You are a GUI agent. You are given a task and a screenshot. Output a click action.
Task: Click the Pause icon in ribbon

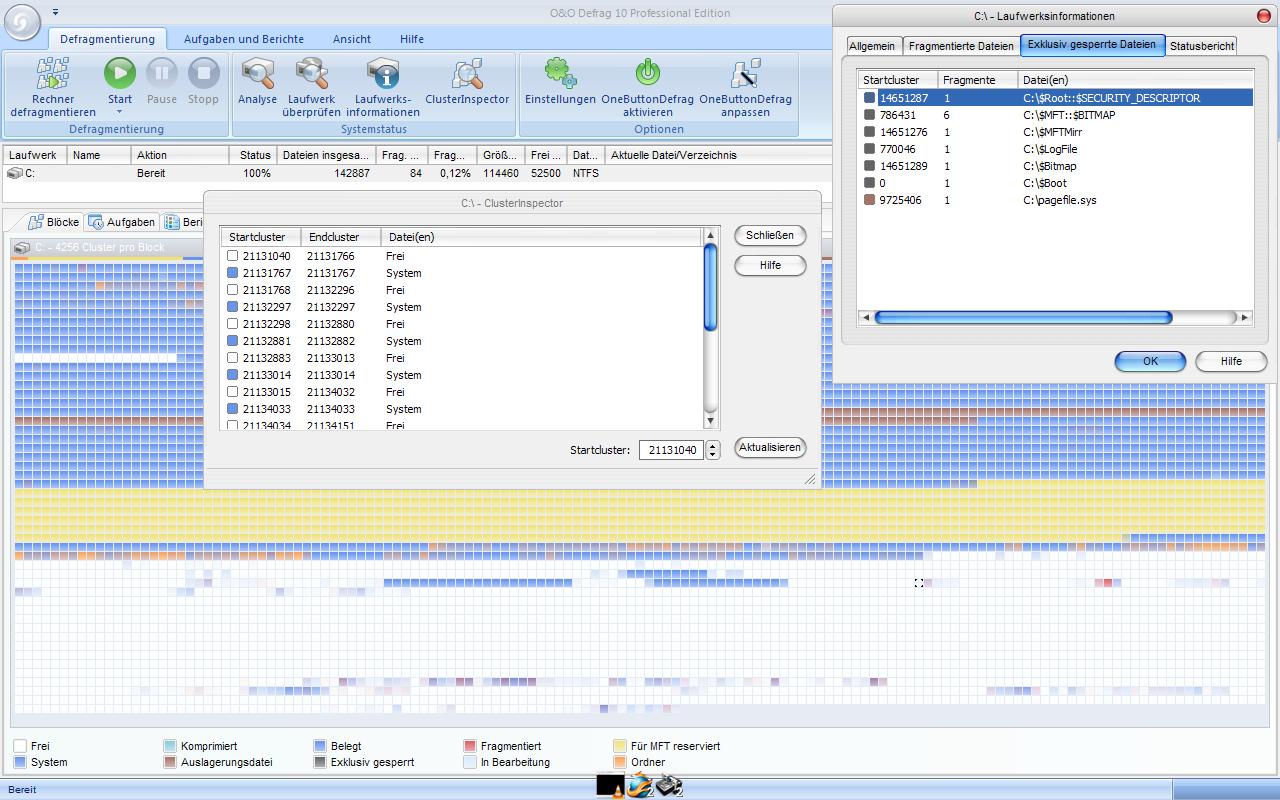pos(162,73)
